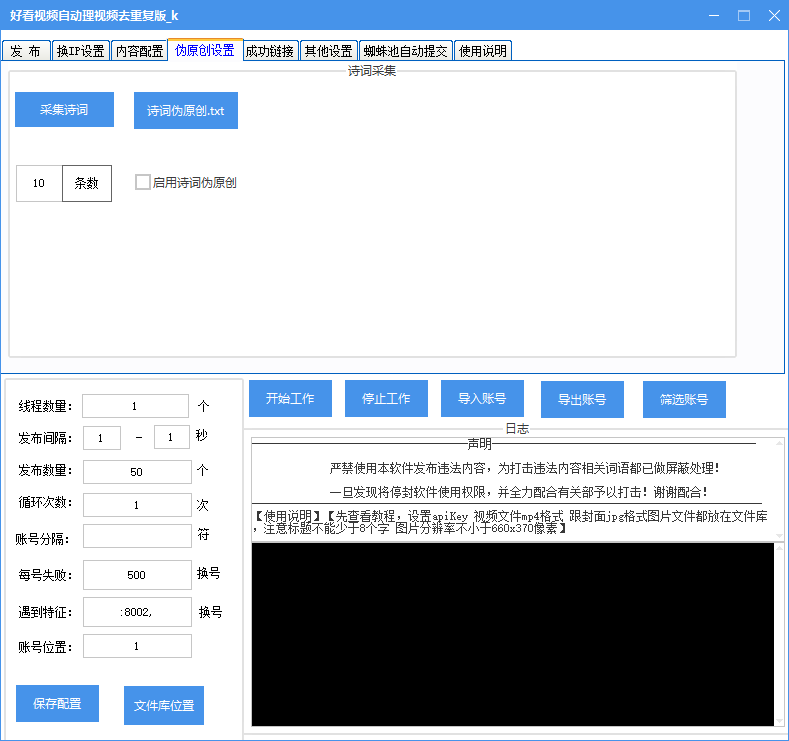Click the poem count box showing 10

pos(39,183)
